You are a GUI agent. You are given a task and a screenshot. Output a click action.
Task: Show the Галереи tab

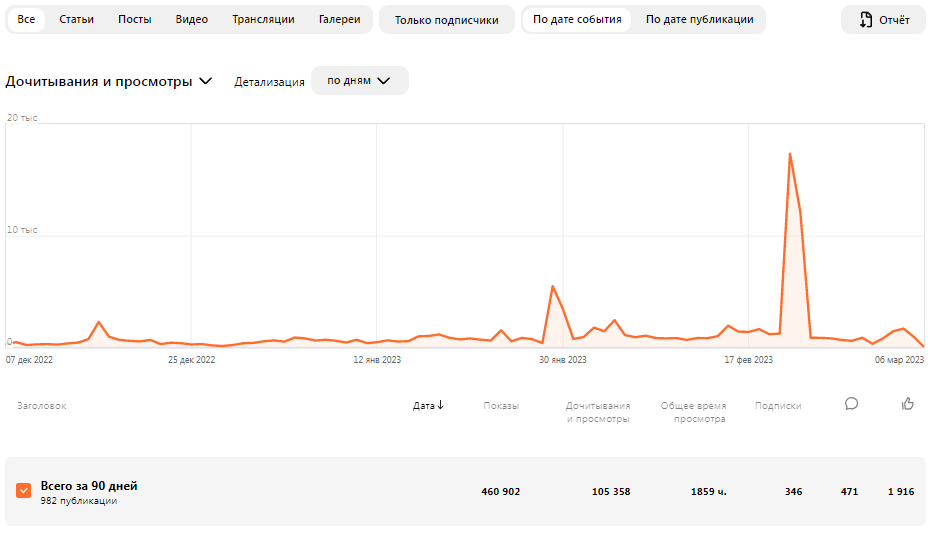pos(339,20)
